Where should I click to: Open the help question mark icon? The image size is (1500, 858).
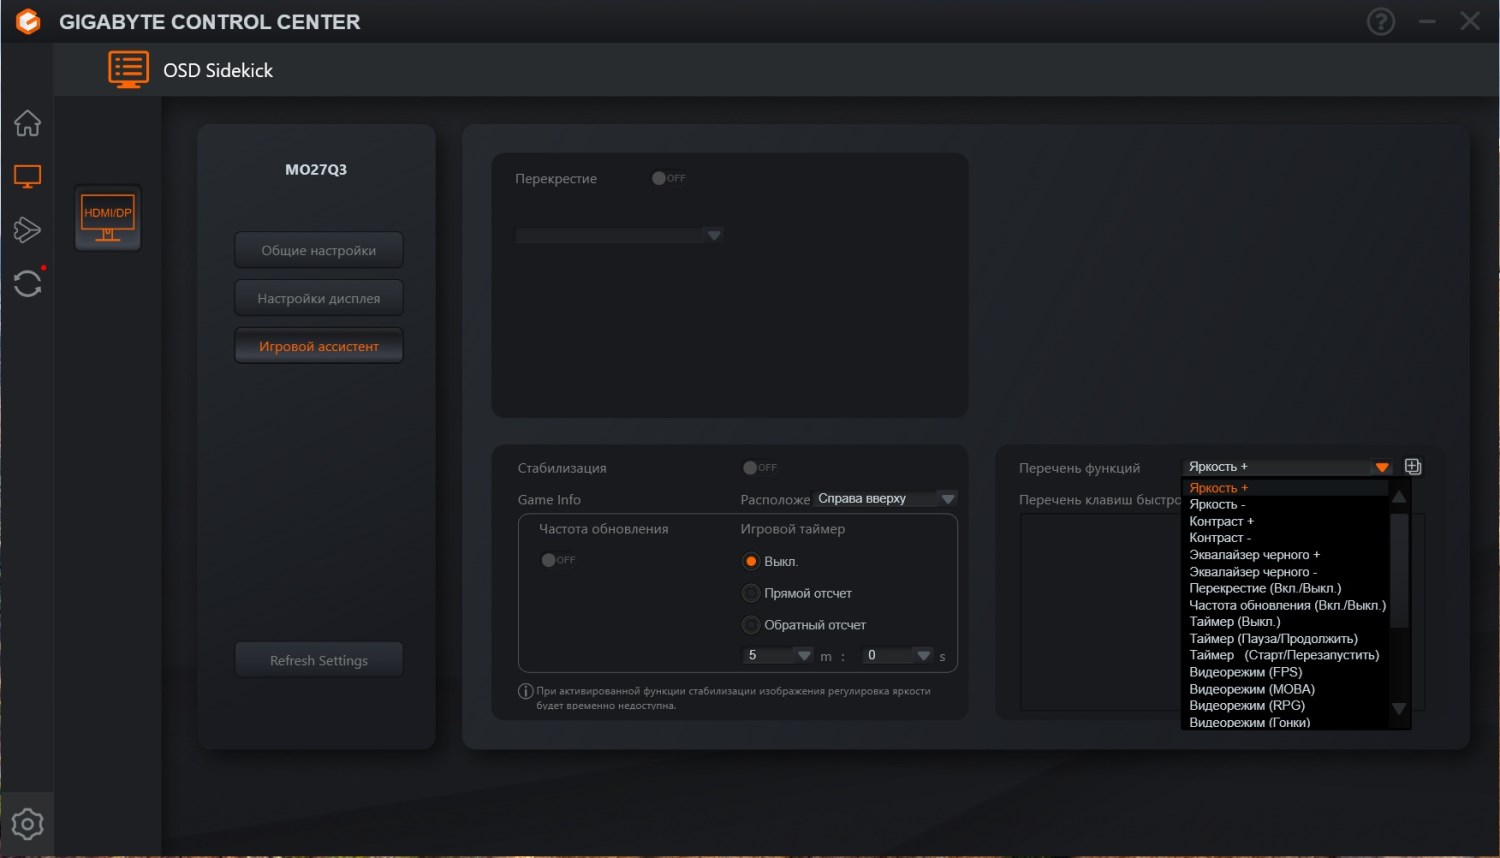pos(1381,21)
